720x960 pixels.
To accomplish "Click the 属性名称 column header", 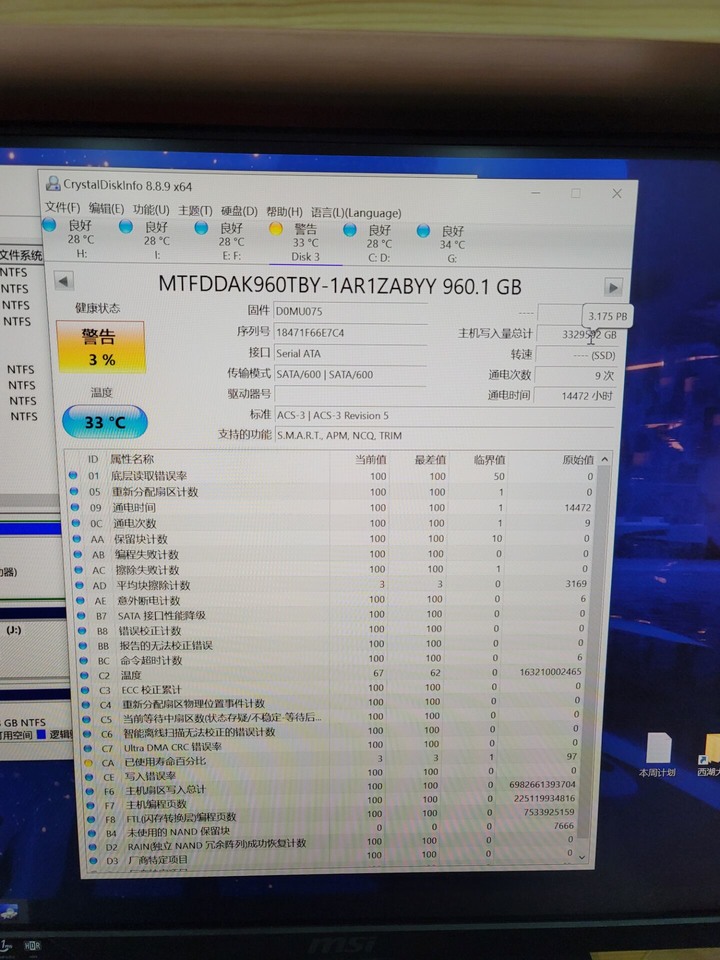I will point(132,459).
